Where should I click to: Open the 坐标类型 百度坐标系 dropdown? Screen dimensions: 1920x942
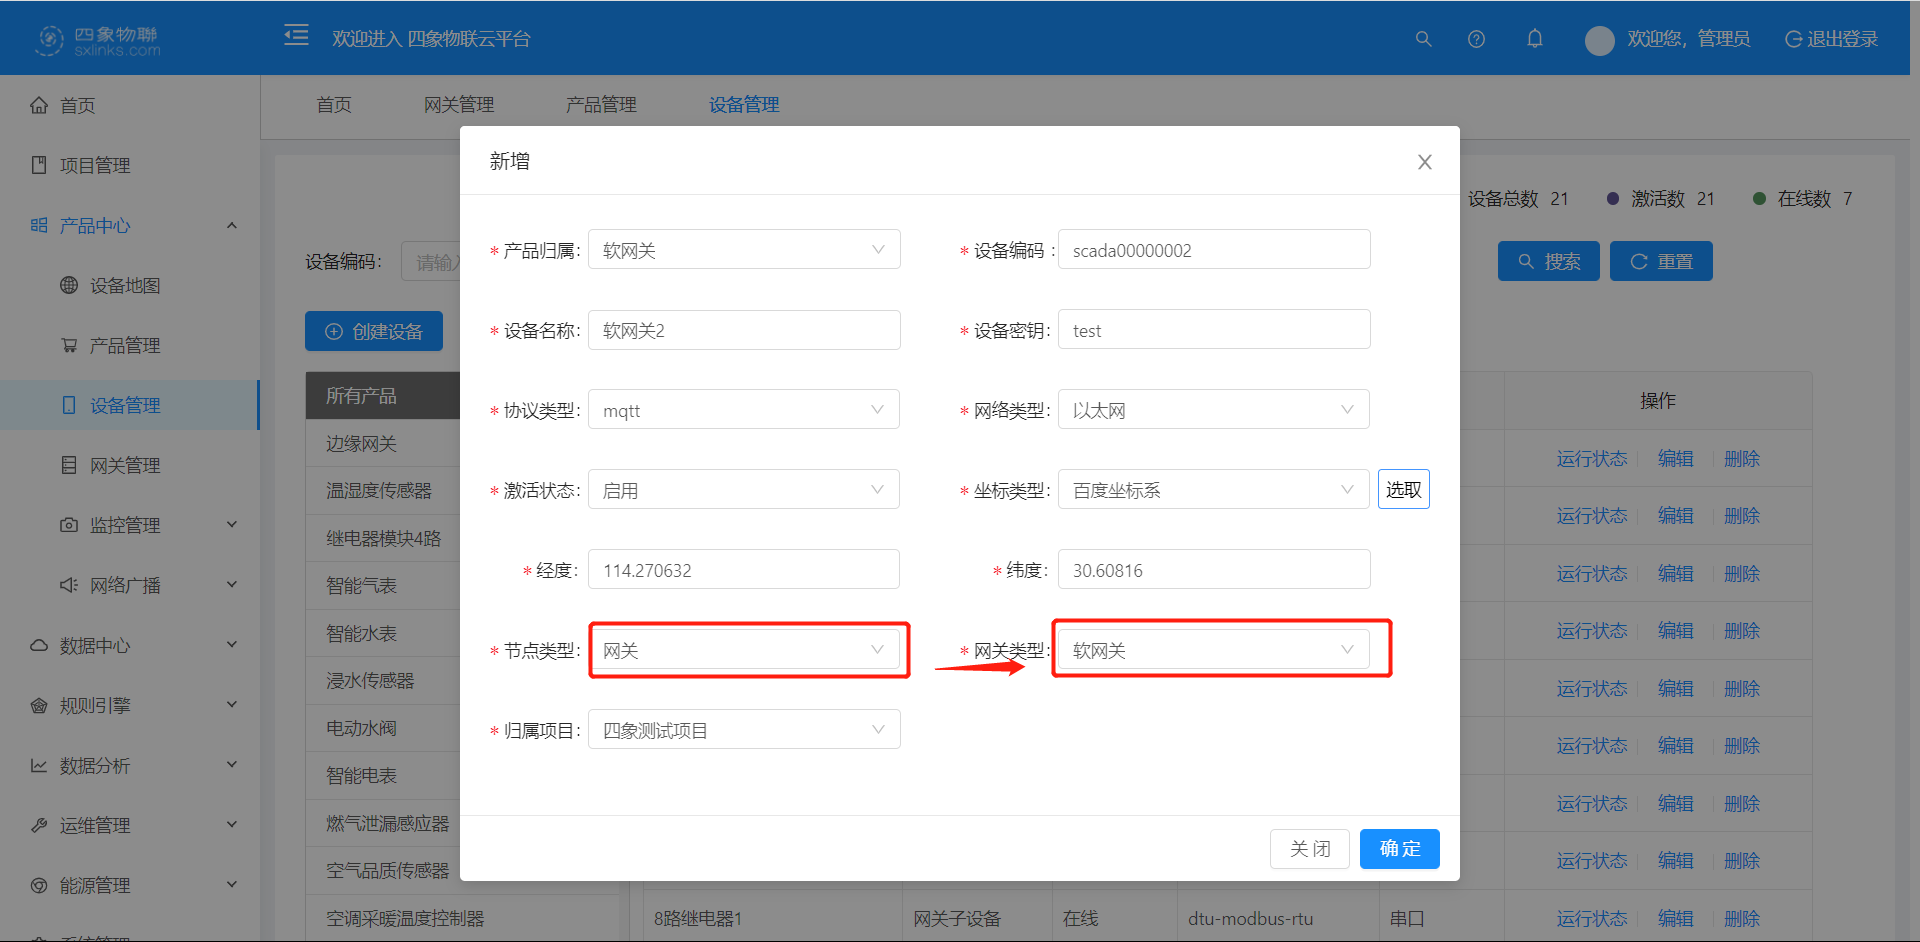[1213, 489]
